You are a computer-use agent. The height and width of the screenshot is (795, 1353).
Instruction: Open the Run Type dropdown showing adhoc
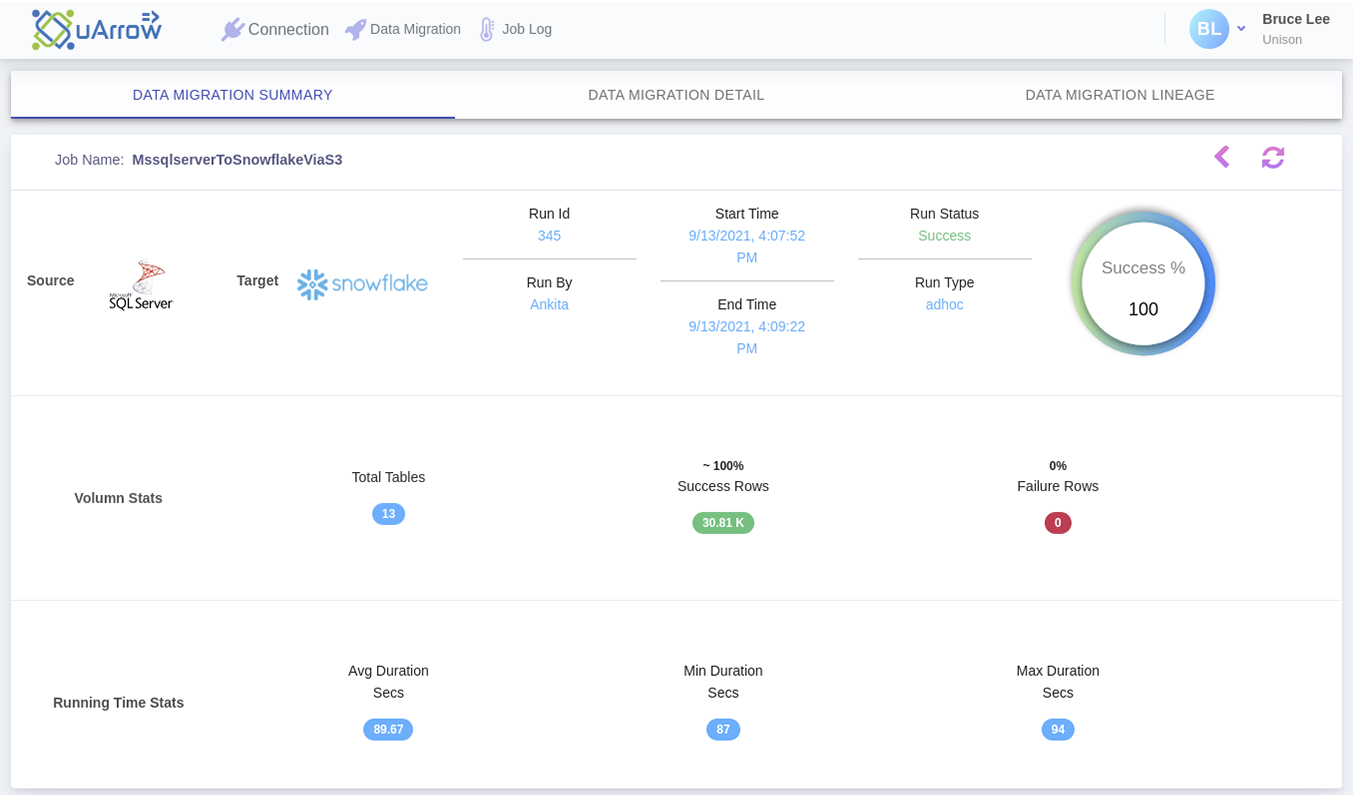coord(944,304)
